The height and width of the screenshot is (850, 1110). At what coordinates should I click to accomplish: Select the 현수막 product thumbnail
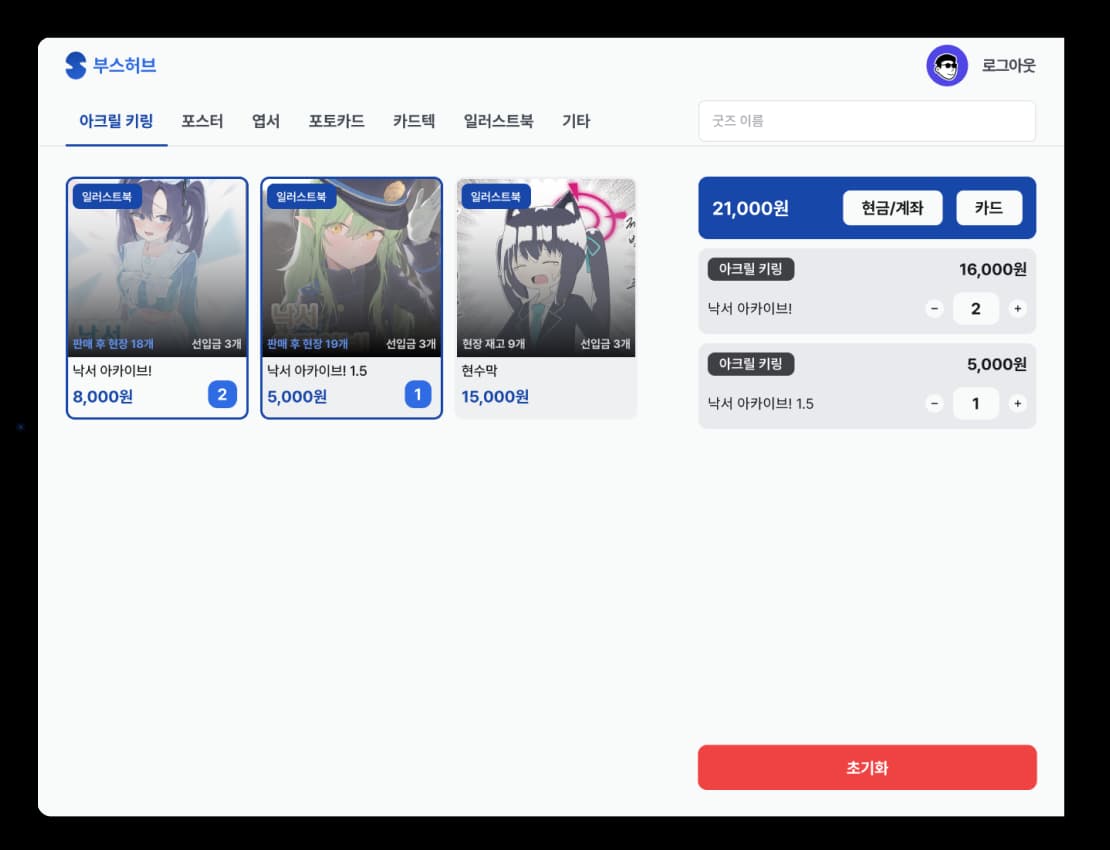click(546, 268)
